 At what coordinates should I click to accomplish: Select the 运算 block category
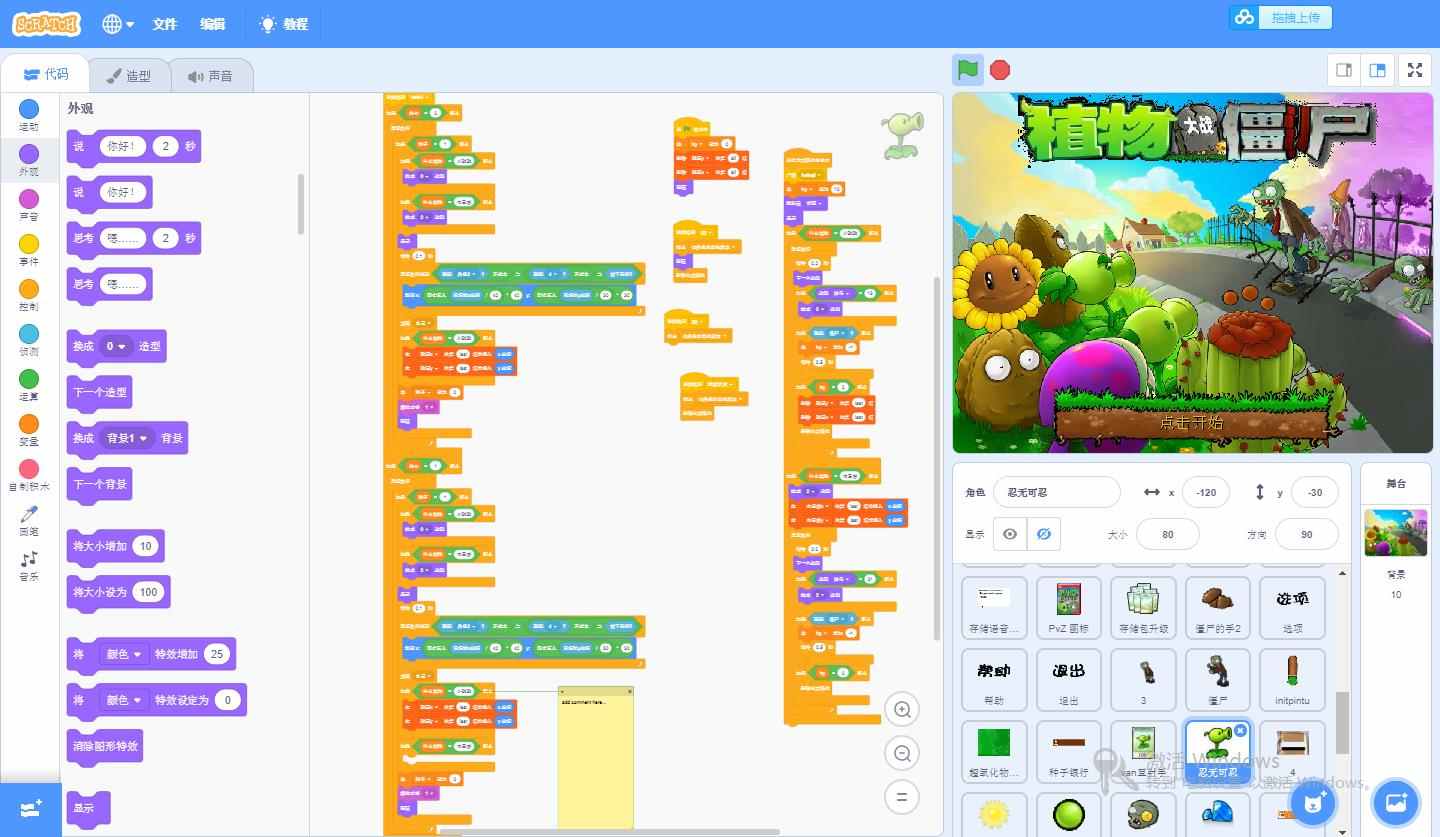[x=29, y=385]
